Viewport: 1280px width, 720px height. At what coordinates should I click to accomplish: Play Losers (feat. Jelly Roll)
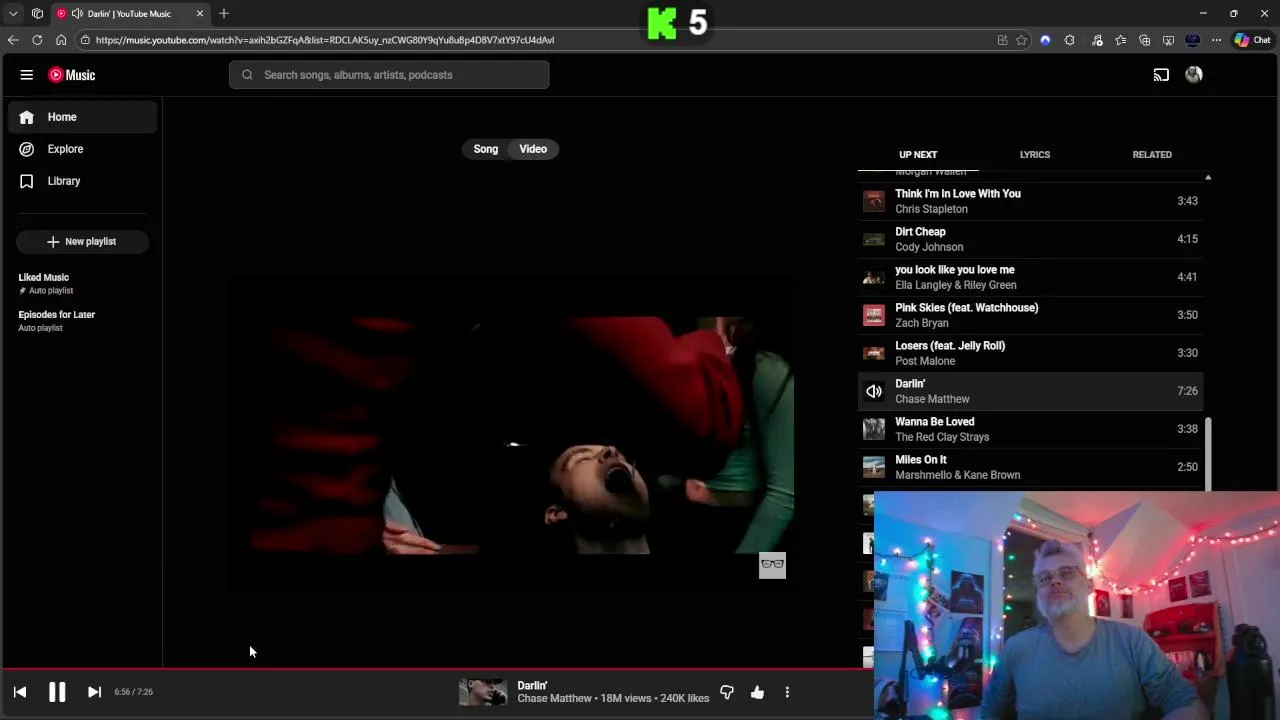click(x=1030, y=353)
